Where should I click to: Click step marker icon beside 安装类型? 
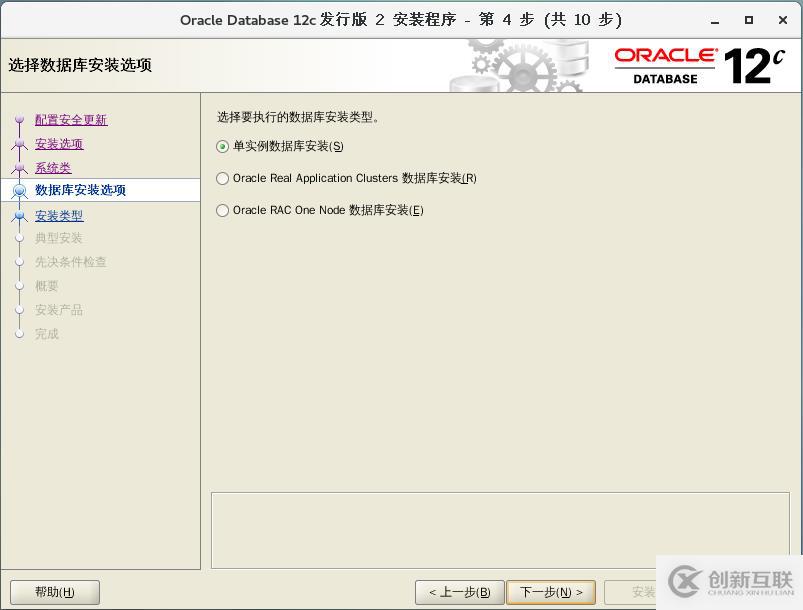(19, 216)
